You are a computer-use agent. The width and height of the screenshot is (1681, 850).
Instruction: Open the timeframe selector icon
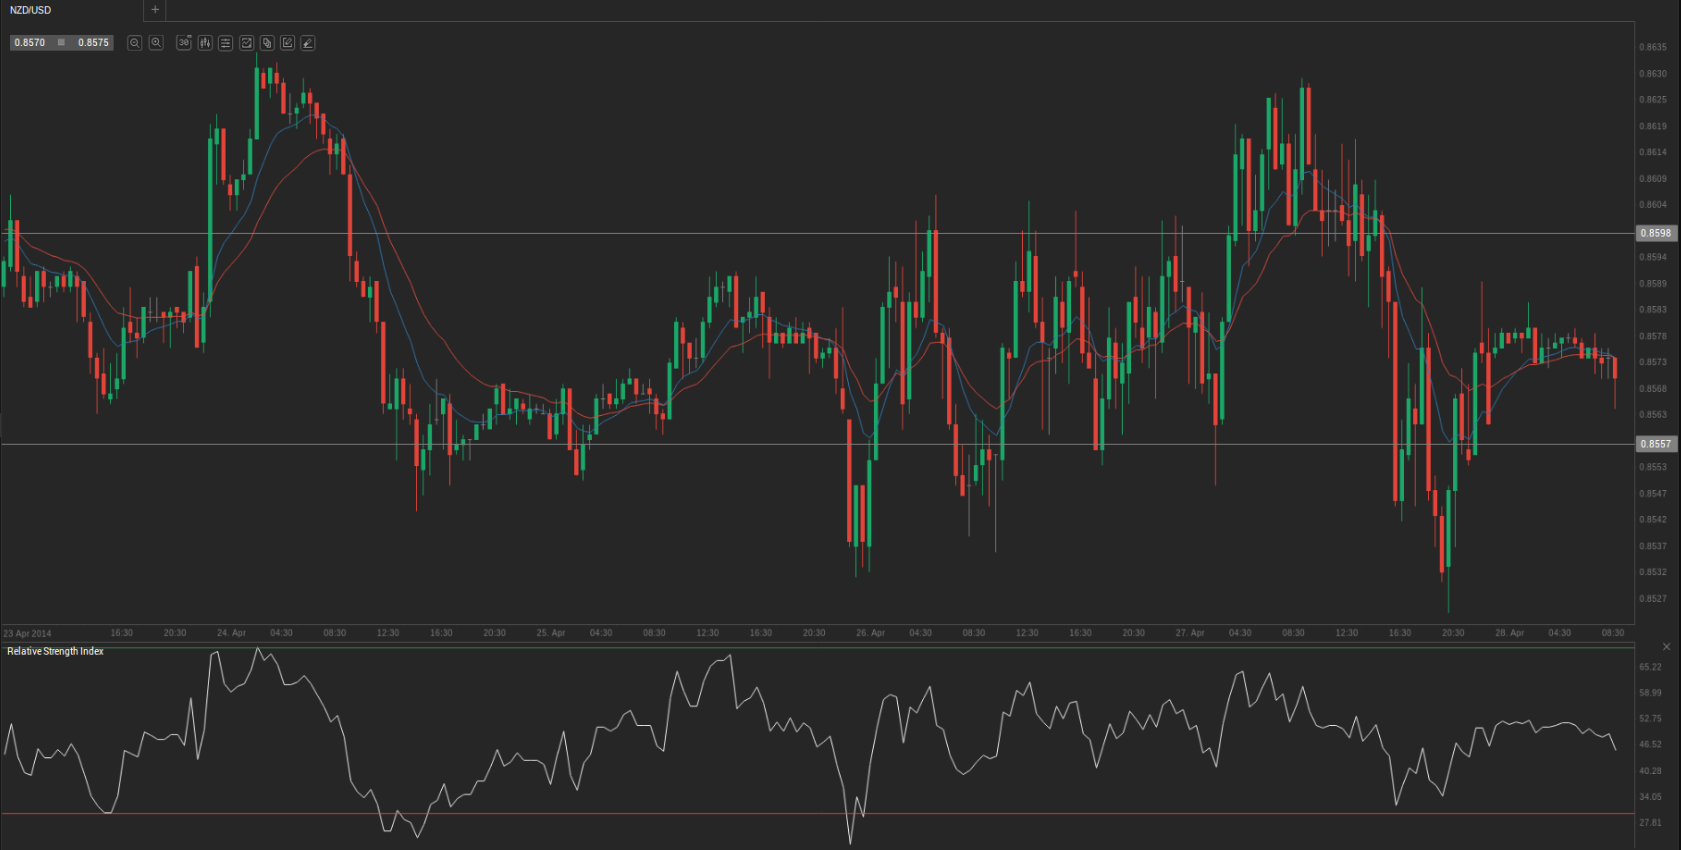(184, 43)
